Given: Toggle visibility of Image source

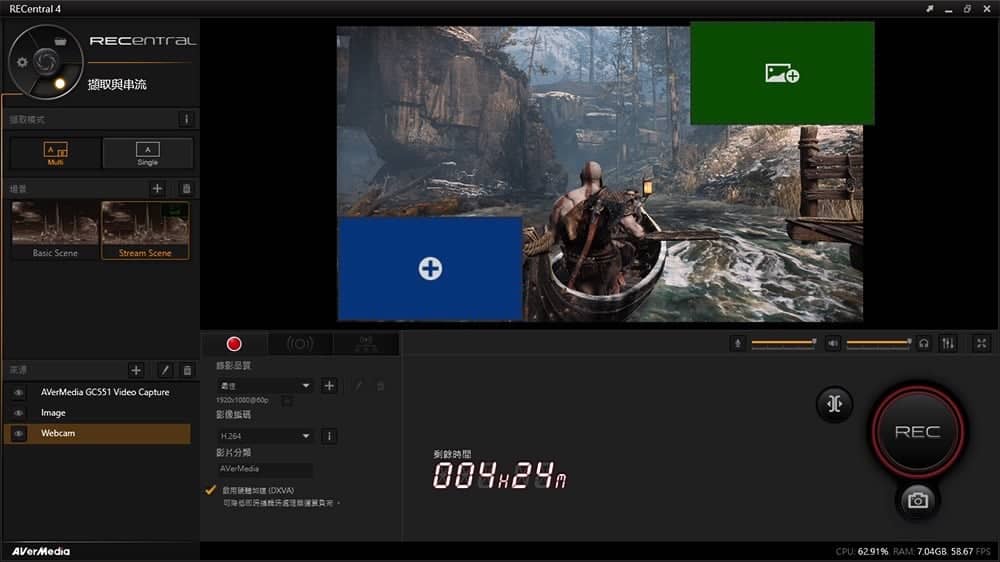Looking at the screenshot, I should (18, 413).
